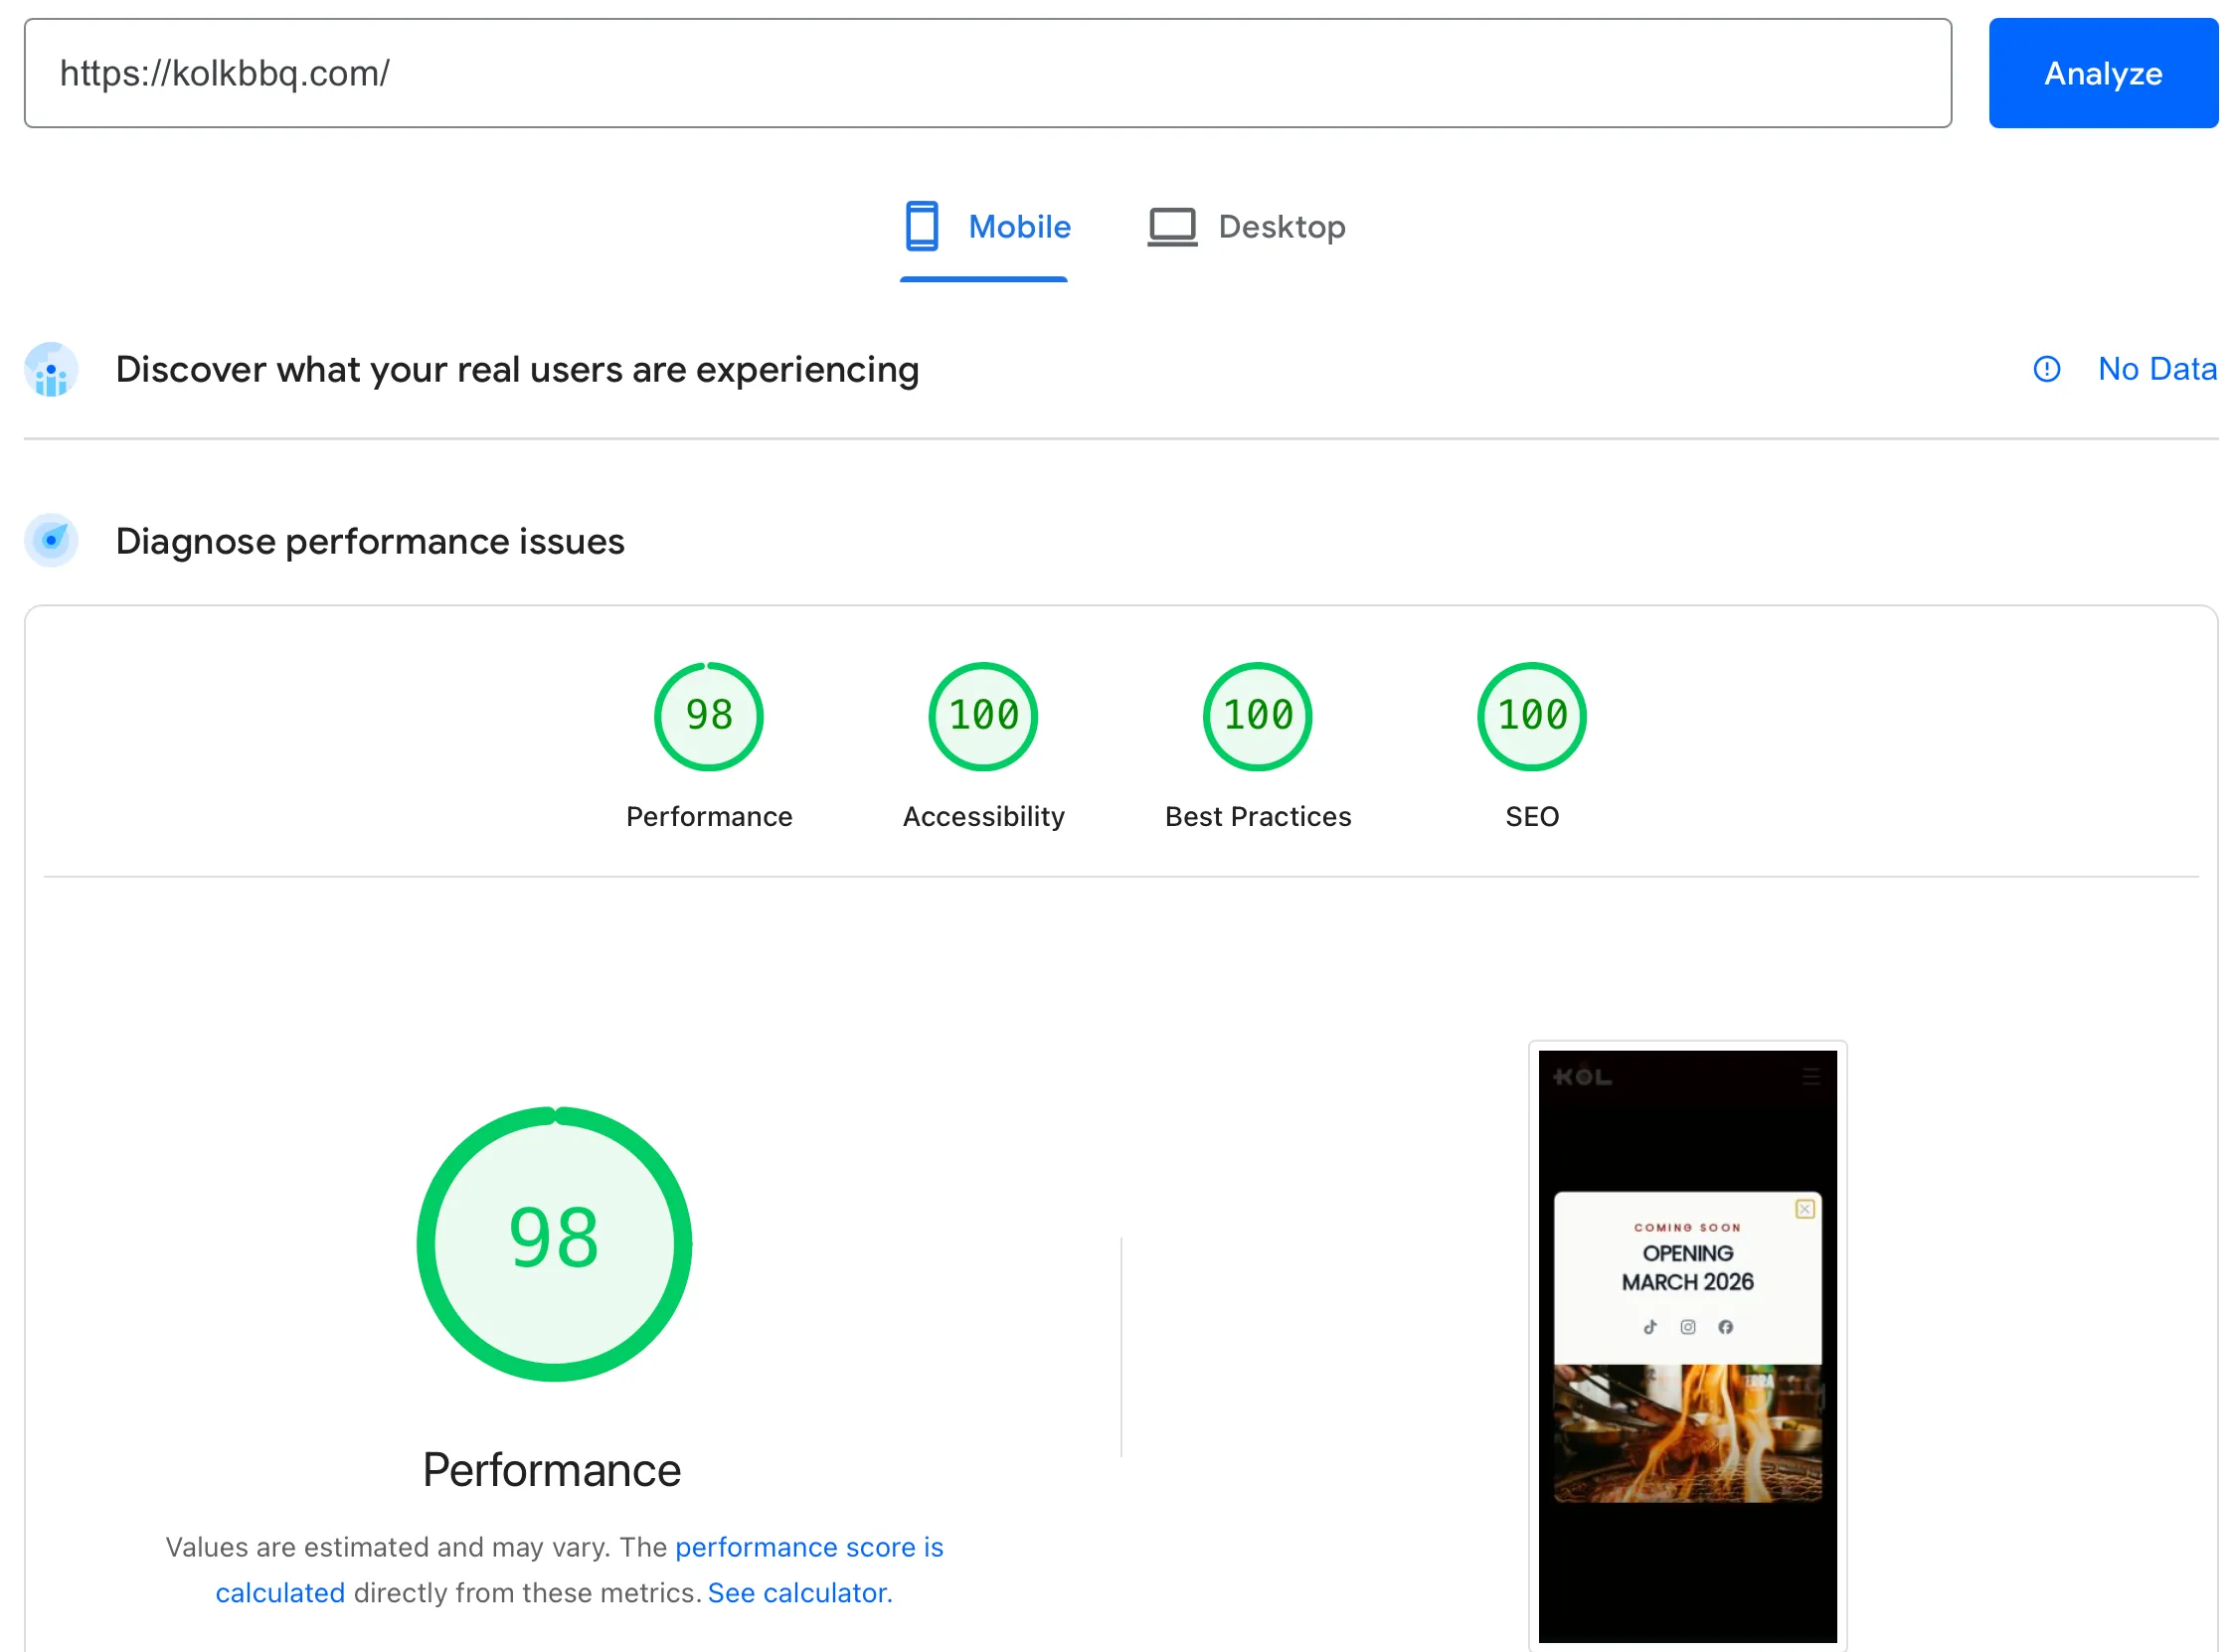Select the Performance 98 score gauge
The height and width of the screenshot is (1652, 2233).
(x=708, y=716)
